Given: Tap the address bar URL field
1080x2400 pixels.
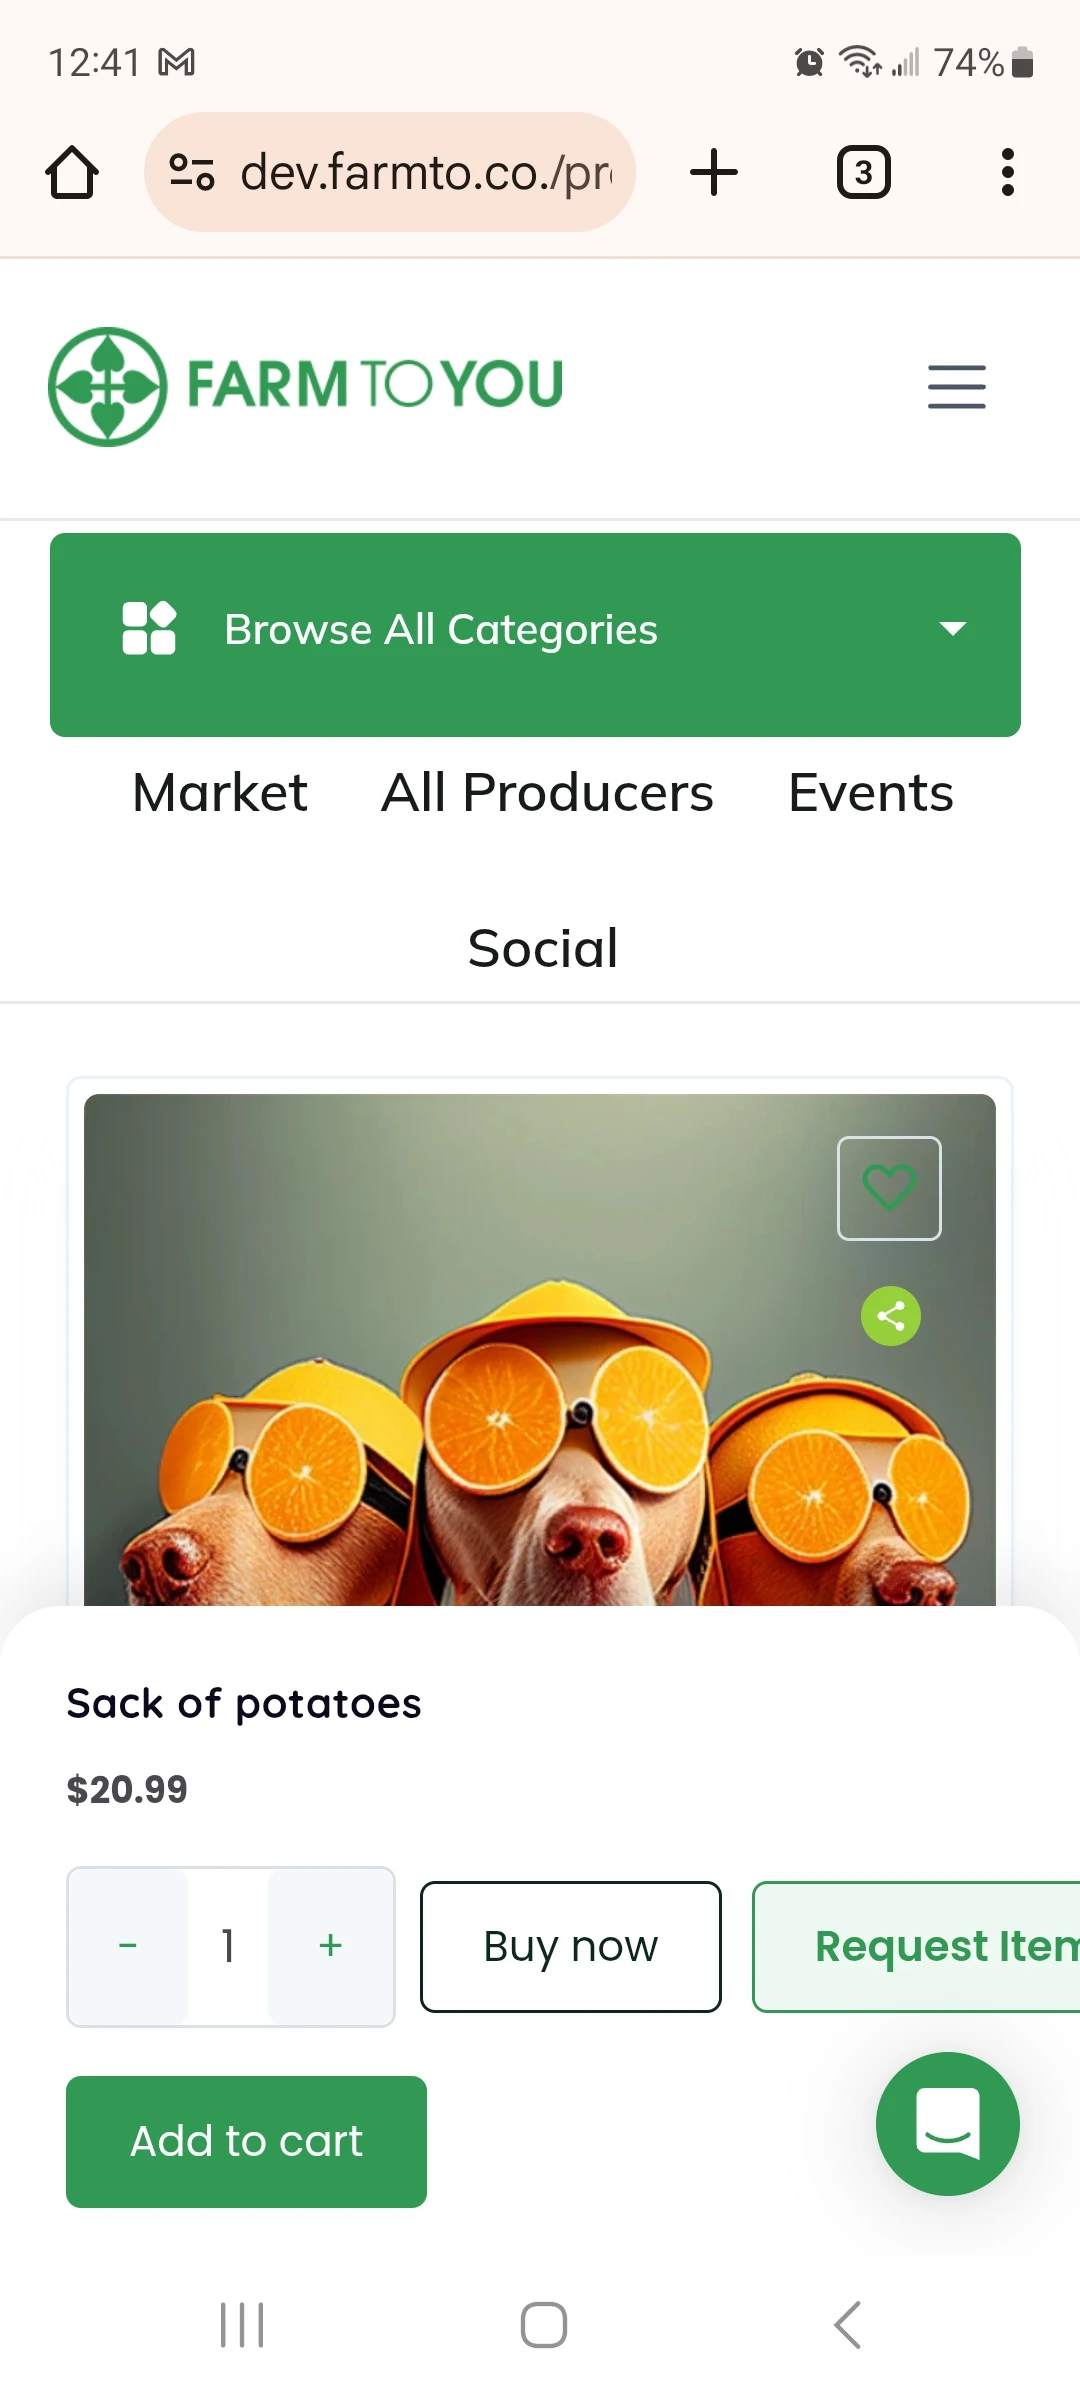Looking at the screenshot, I should pos(425,172).
